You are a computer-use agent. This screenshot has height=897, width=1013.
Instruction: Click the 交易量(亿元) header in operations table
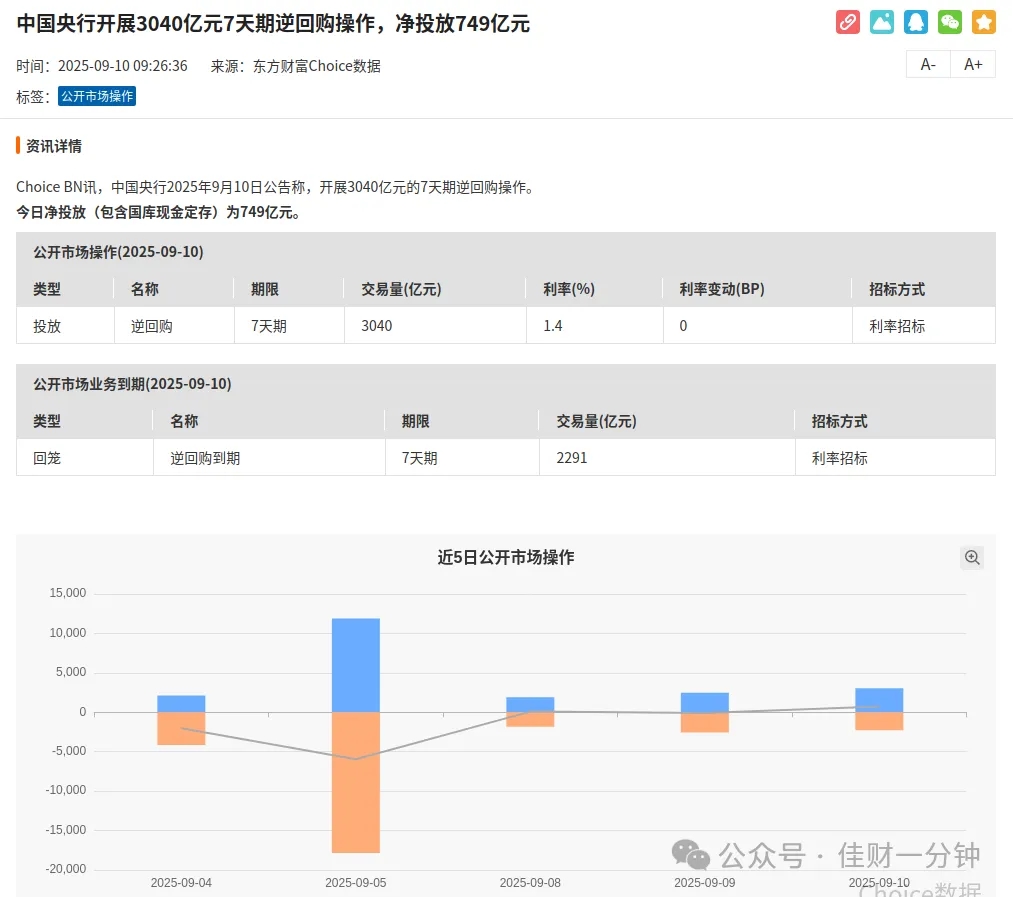pos(401,289)
